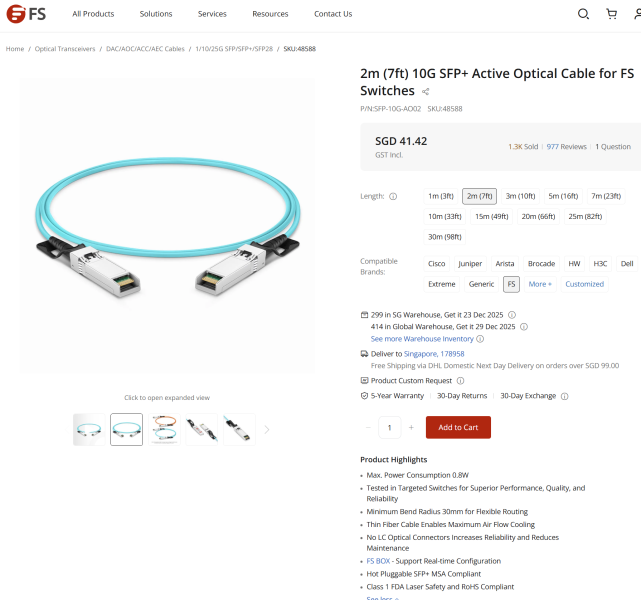
Task: Click the FS logo
Action: [x=26, y=14]
